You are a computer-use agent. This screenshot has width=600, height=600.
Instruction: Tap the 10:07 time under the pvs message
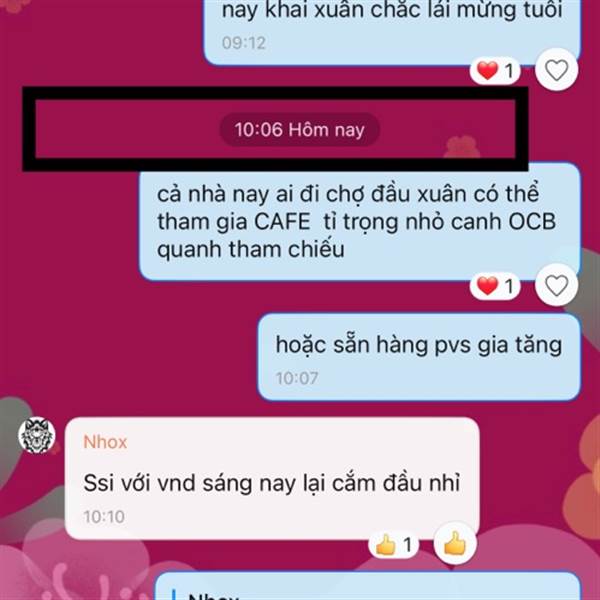pyautogui.click(x=297, y=378)
